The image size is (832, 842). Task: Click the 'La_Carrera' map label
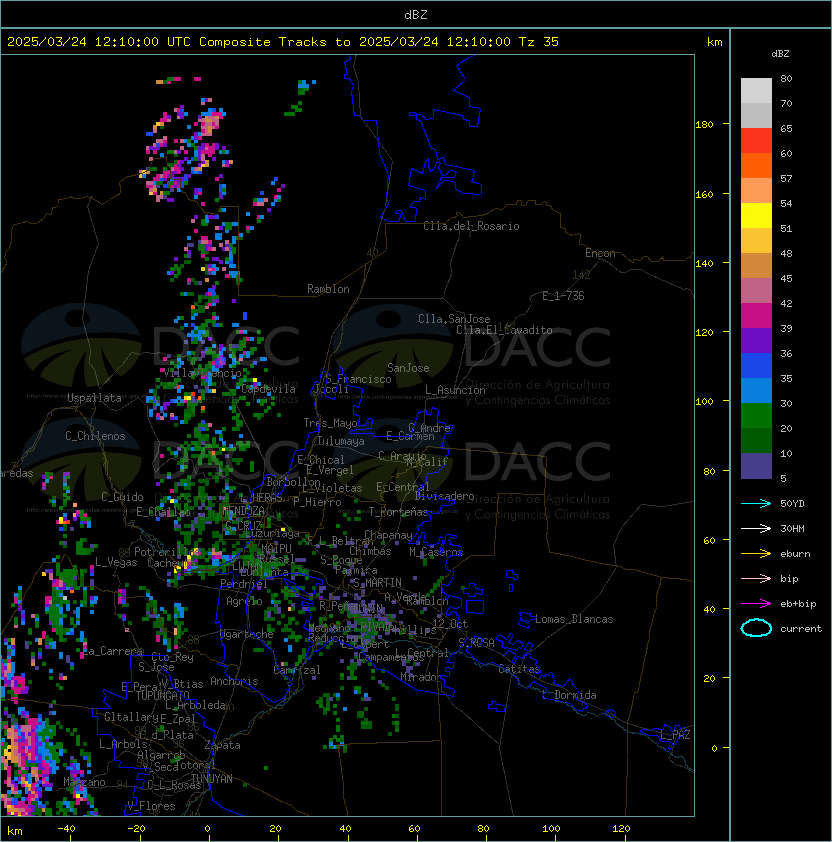[x=113, y=651]
